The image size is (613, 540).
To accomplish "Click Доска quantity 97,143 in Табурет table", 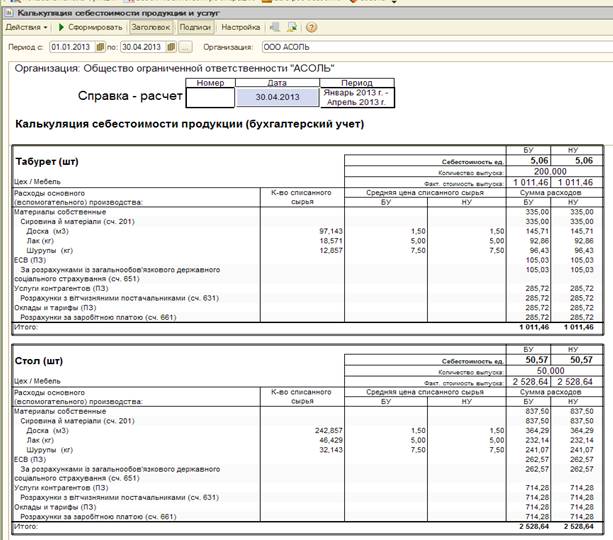I will tap(331, 231).
